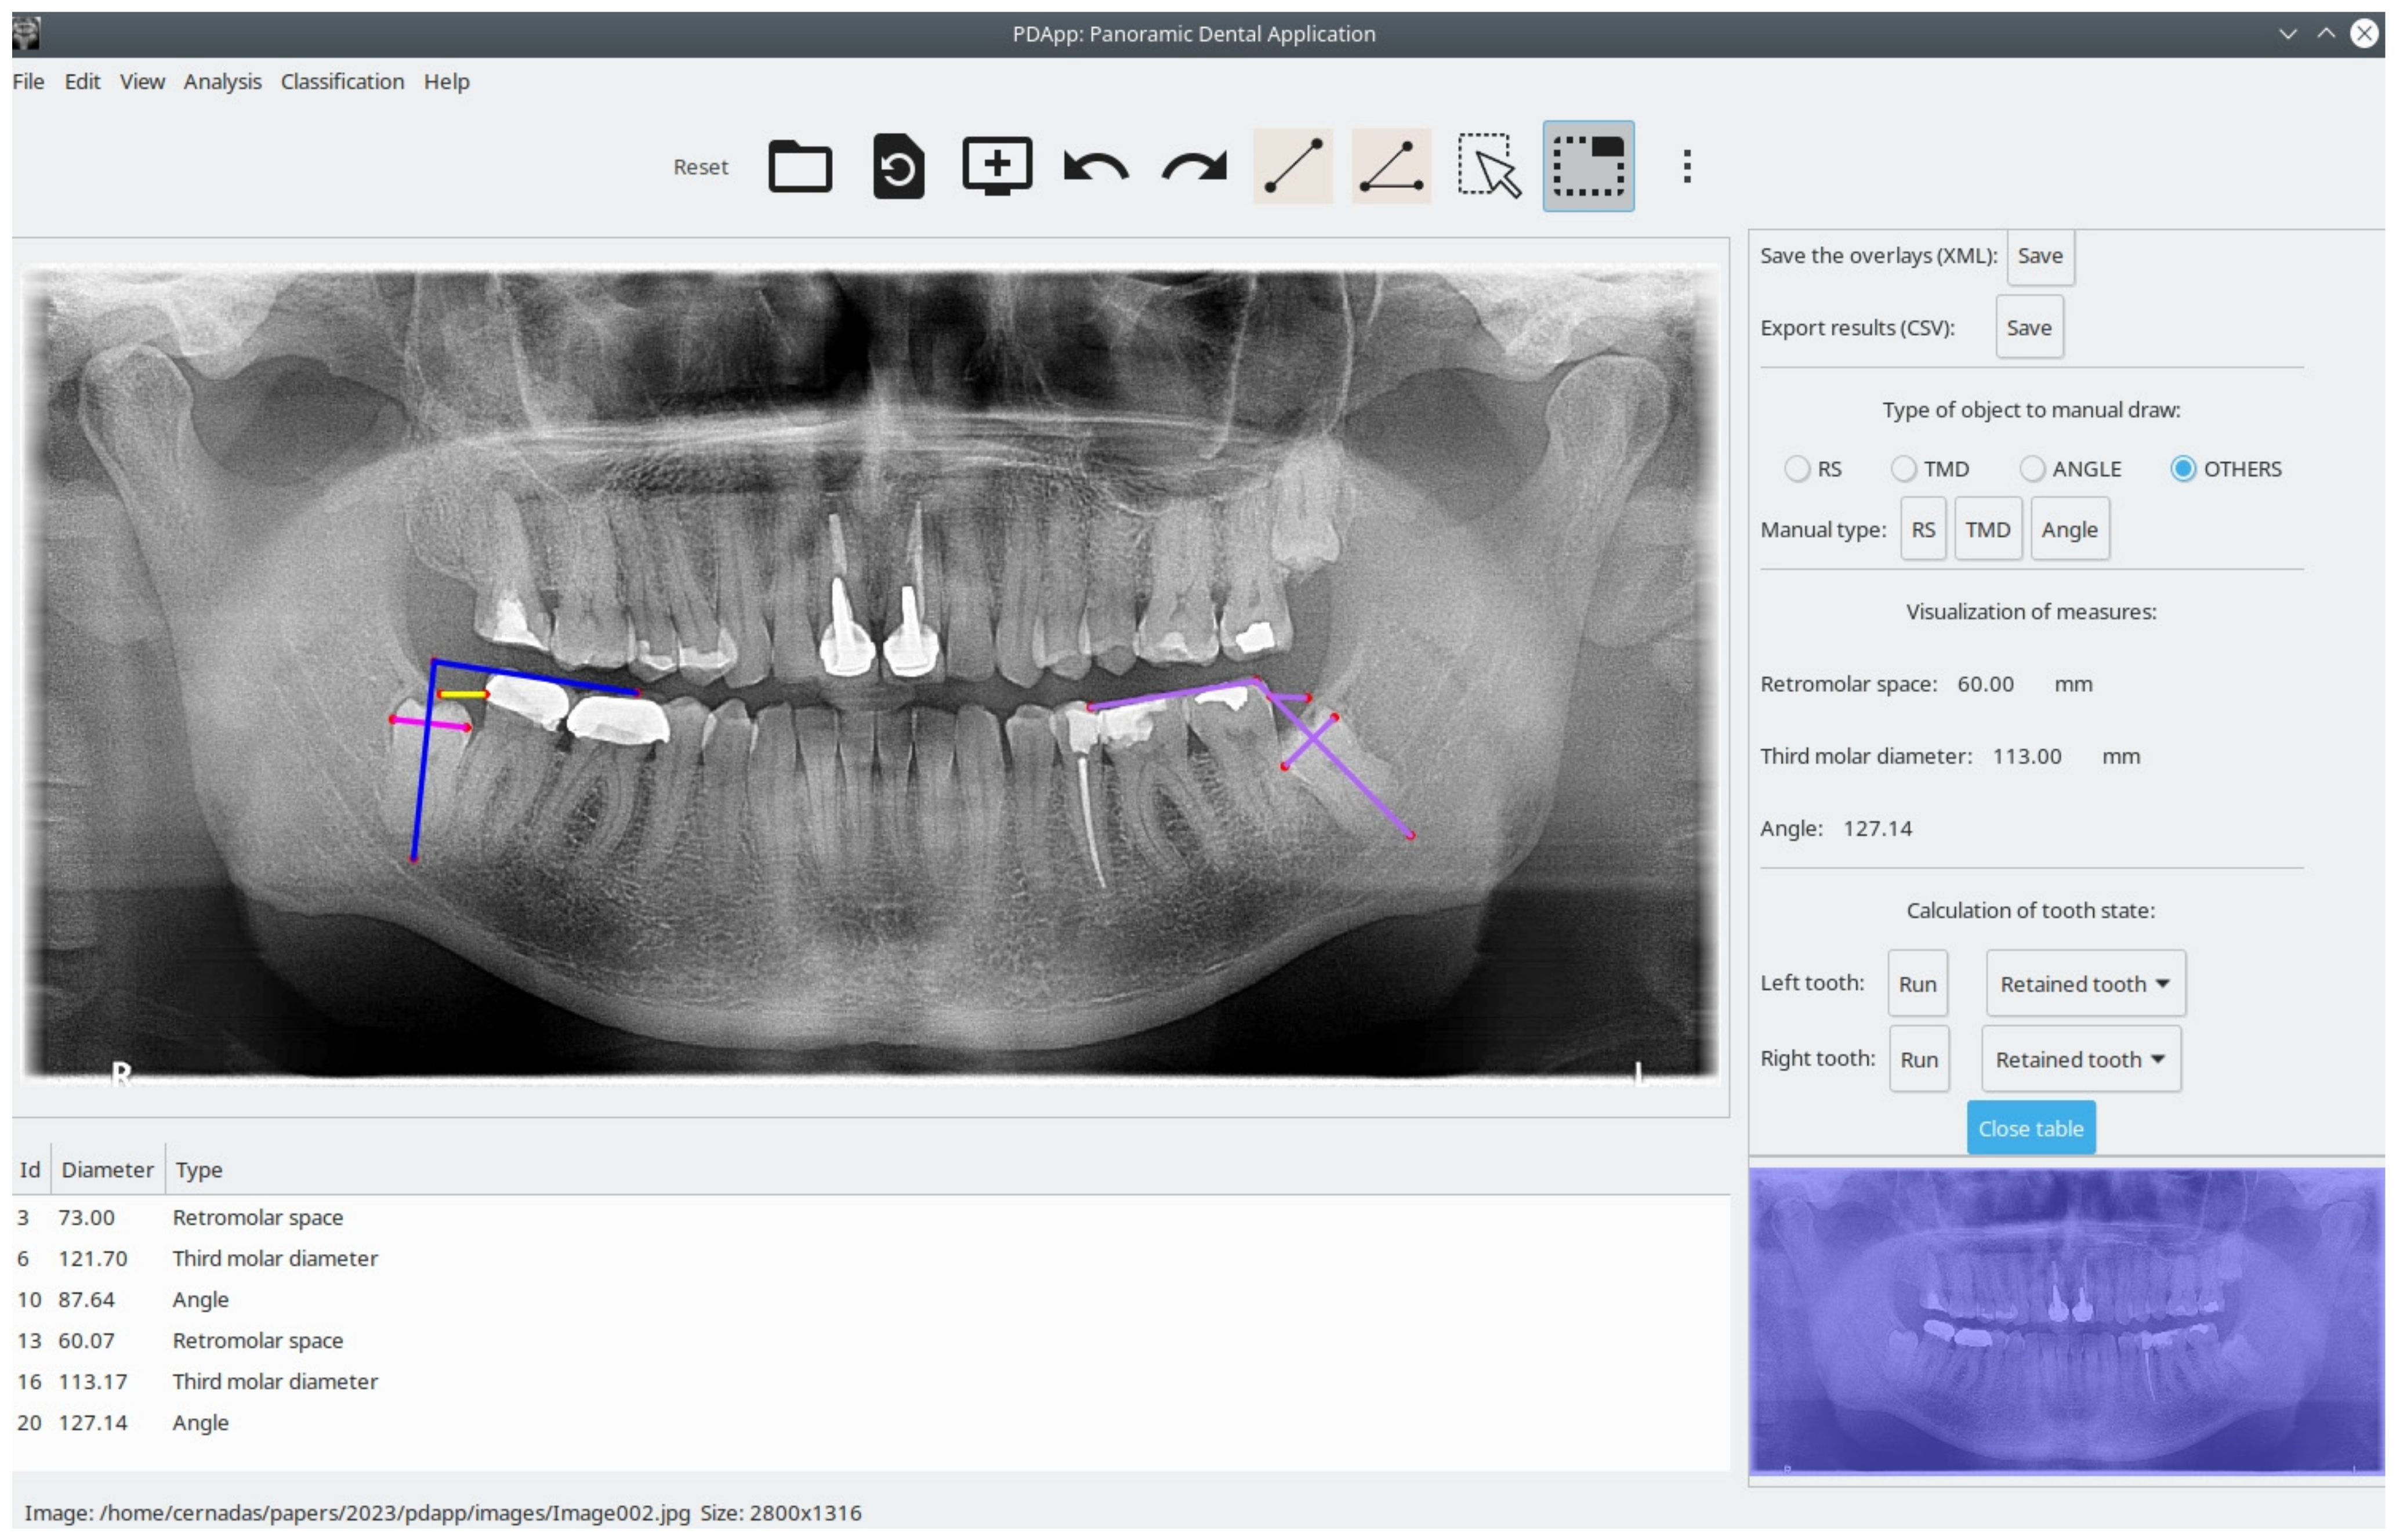
Task: Click the redo arrow icon
Action: point(1194,166)
